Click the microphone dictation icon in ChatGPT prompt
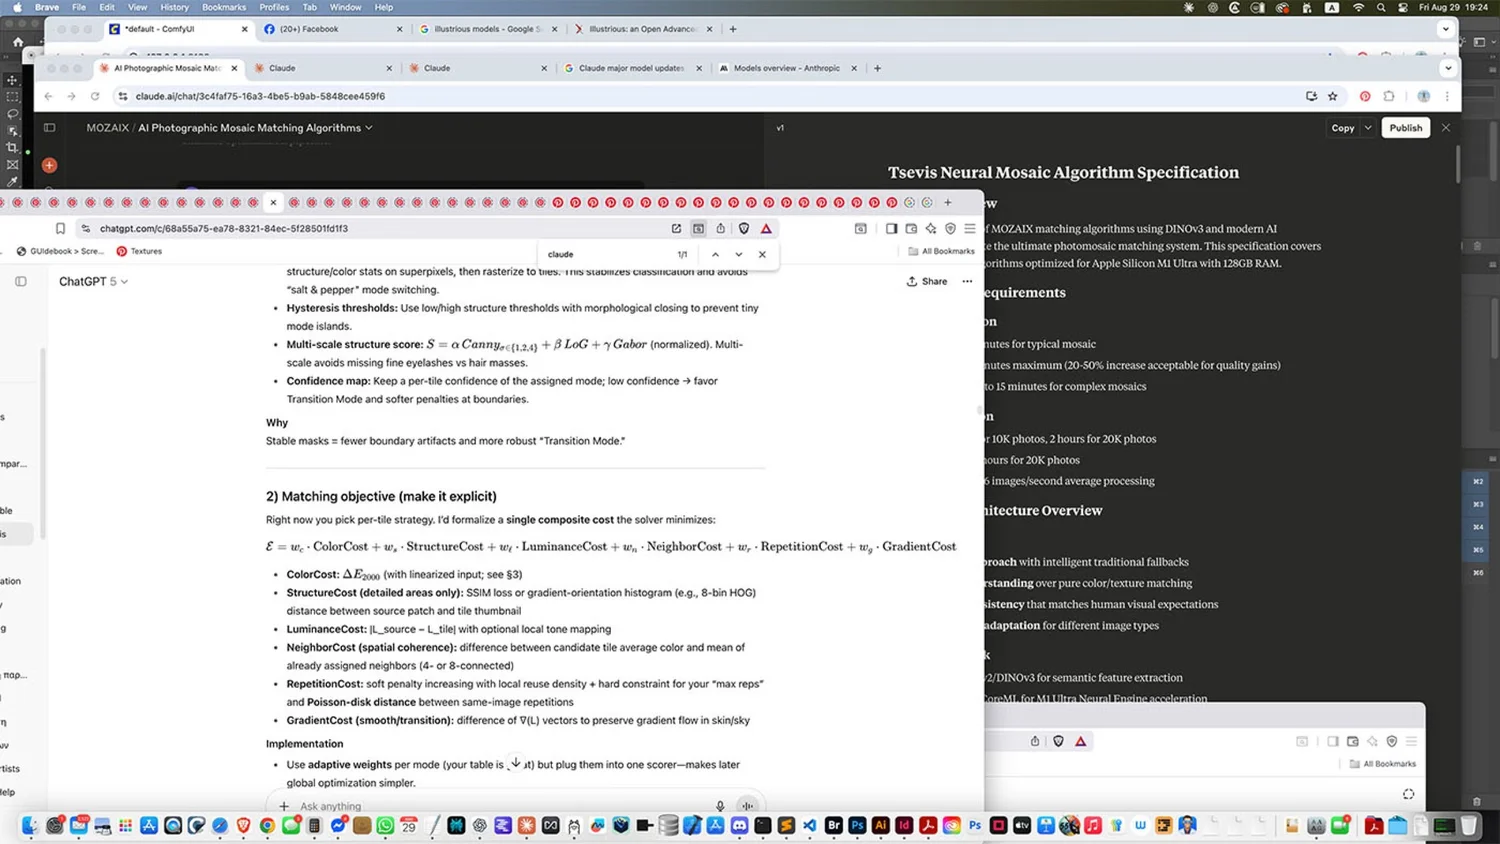 point(720,806)
